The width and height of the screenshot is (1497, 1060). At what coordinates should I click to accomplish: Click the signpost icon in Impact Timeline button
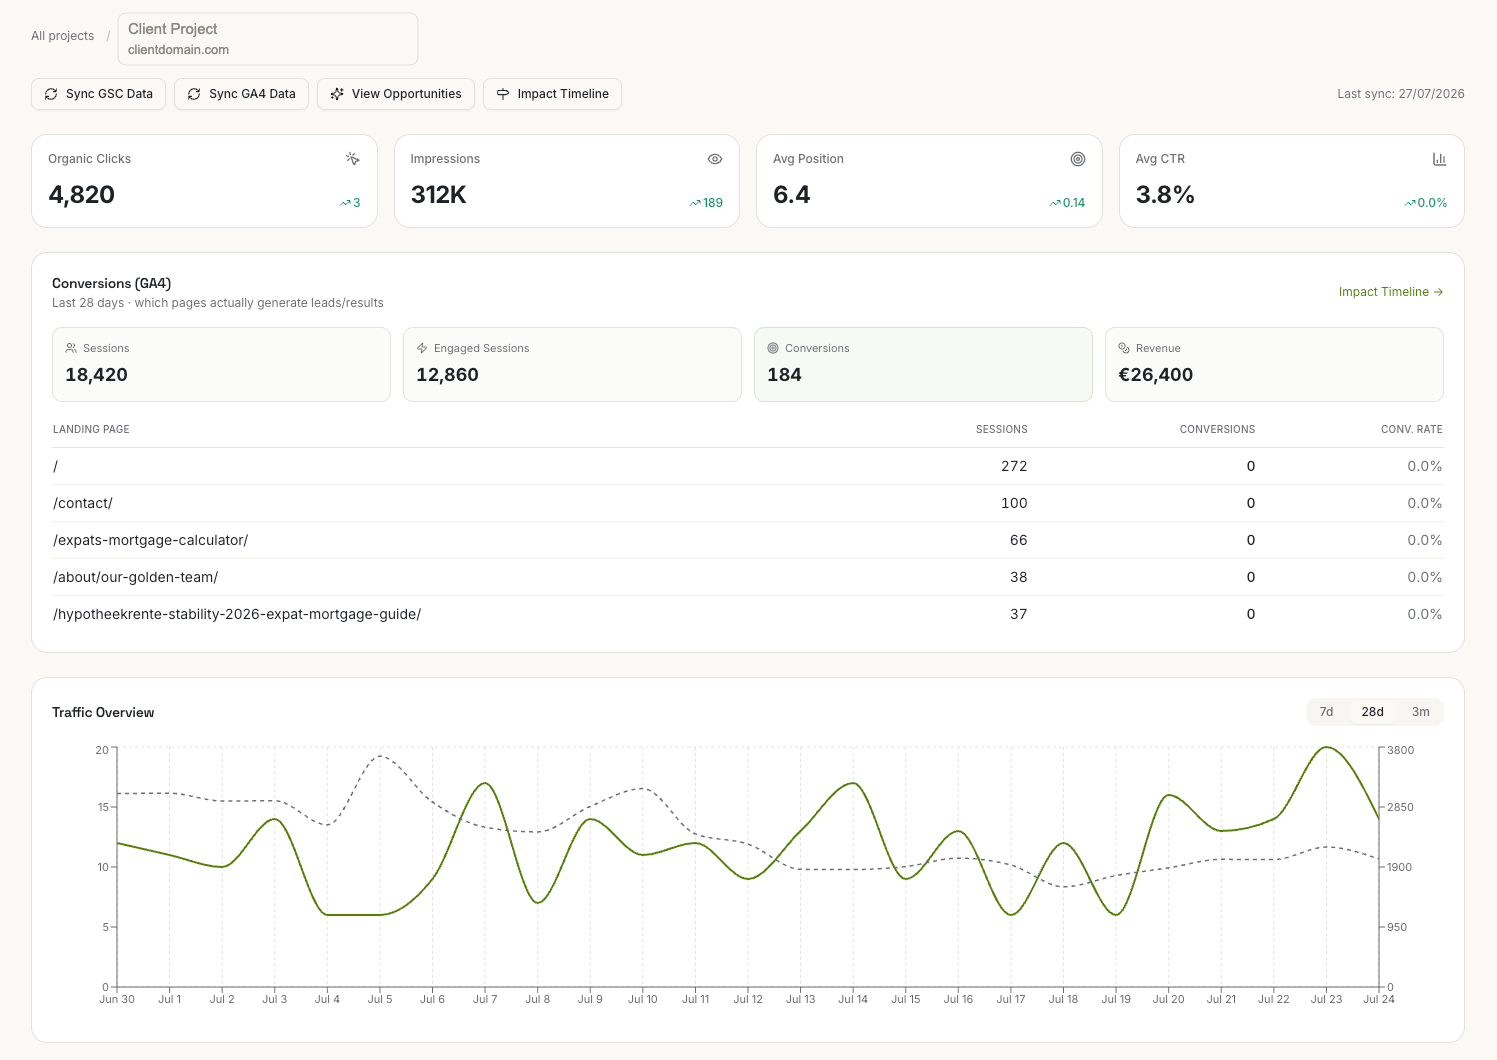pos(503,94)
